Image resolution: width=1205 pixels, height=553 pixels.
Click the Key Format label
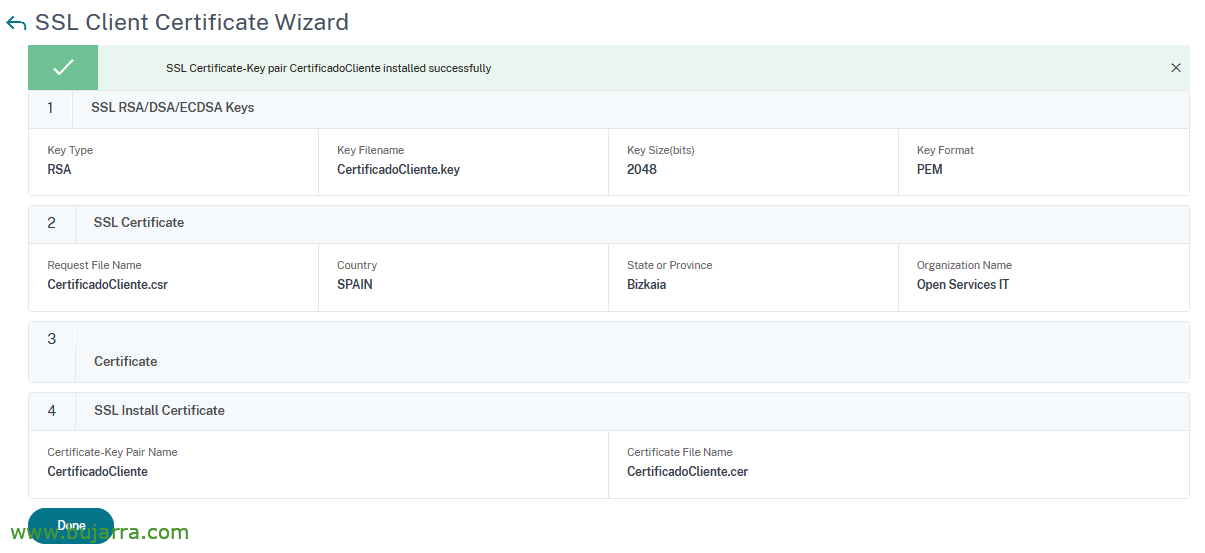point(945,151)
